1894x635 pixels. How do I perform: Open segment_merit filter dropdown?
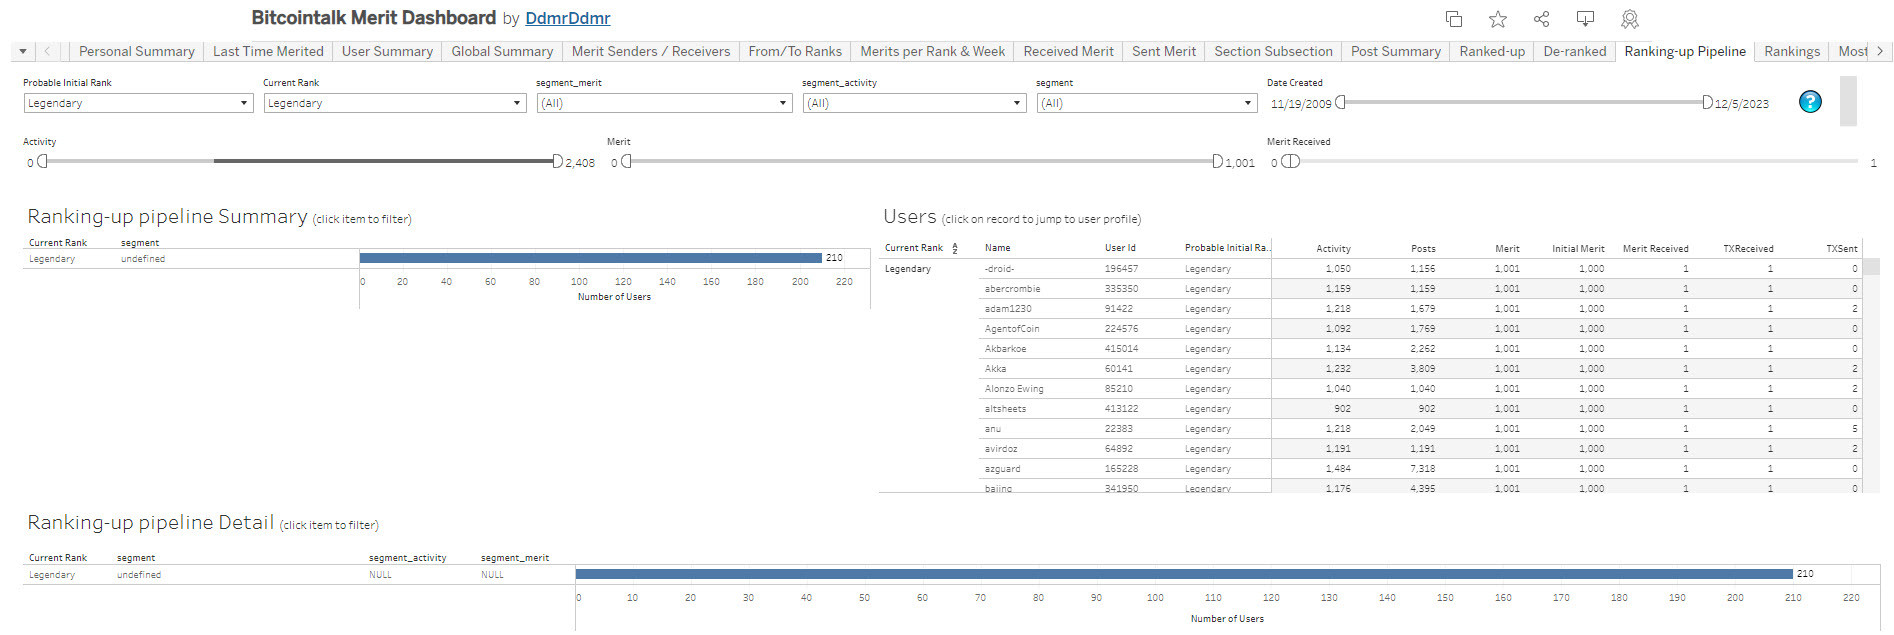coord(664,103)
